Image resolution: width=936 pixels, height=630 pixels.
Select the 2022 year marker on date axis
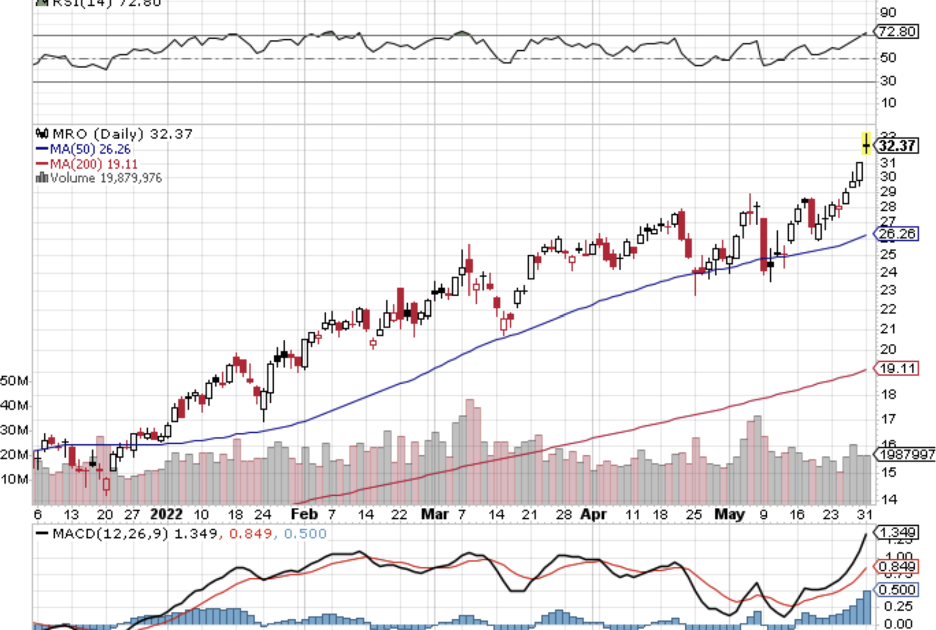(164, 513)
